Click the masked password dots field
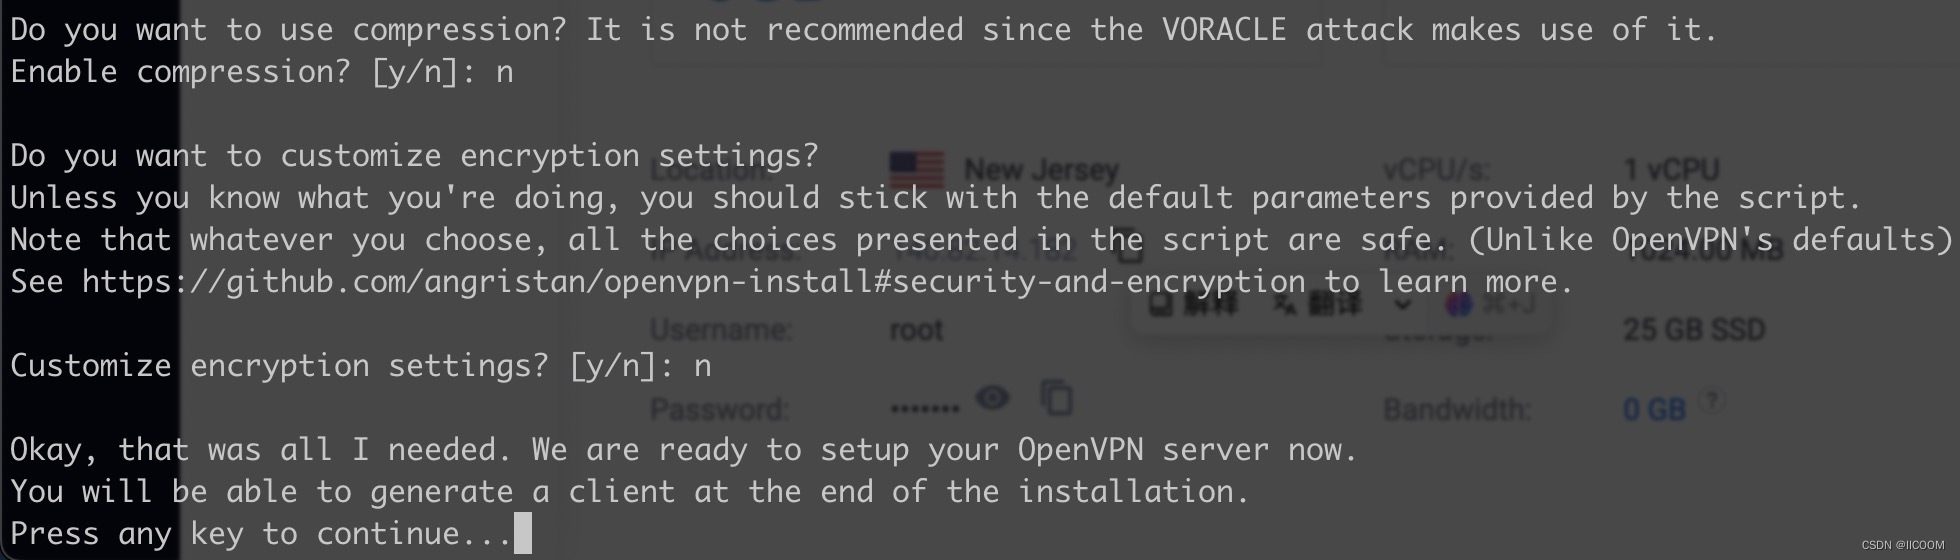 [x=924, y=408]
